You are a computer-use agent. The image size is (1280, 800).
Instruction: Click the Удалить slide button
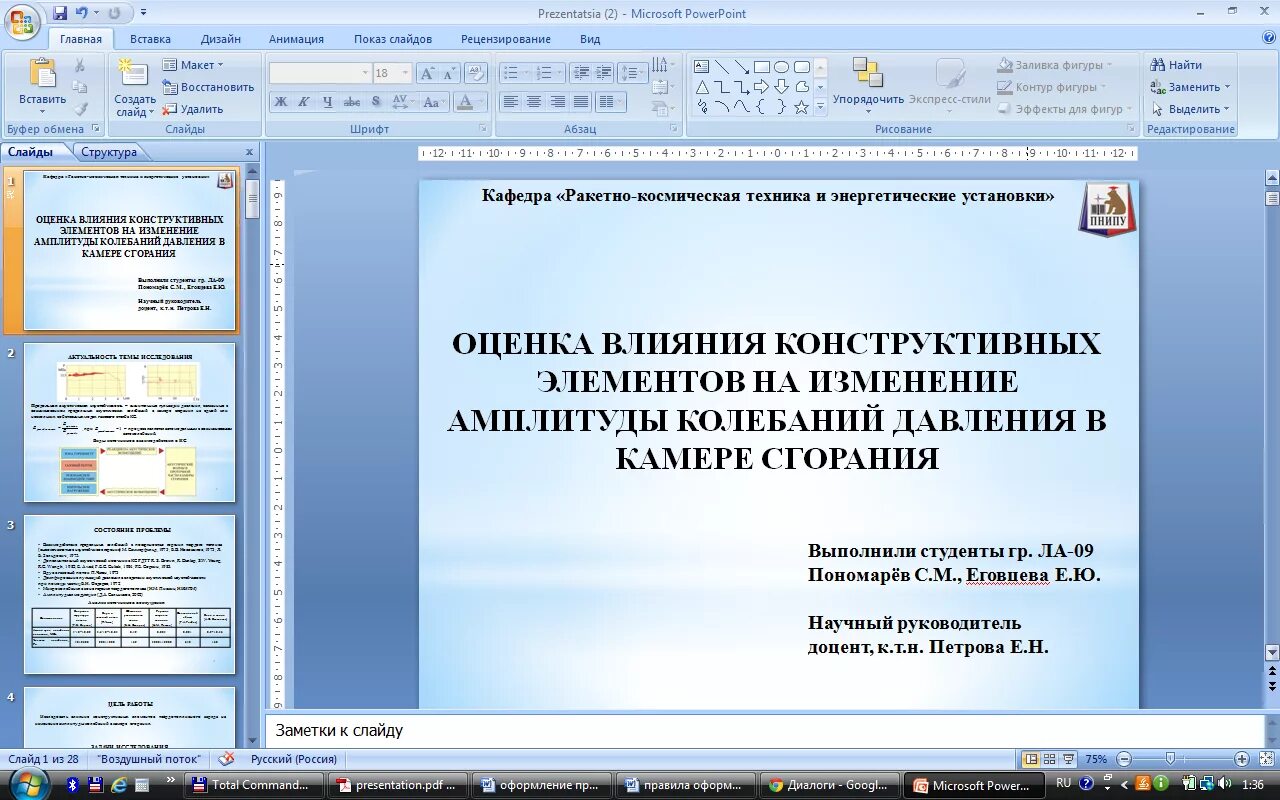(193, 109)
